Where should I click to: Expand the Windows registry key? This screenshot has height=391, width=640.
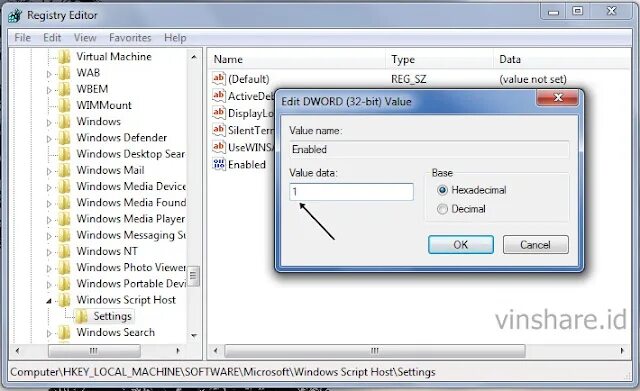[49, 123]
